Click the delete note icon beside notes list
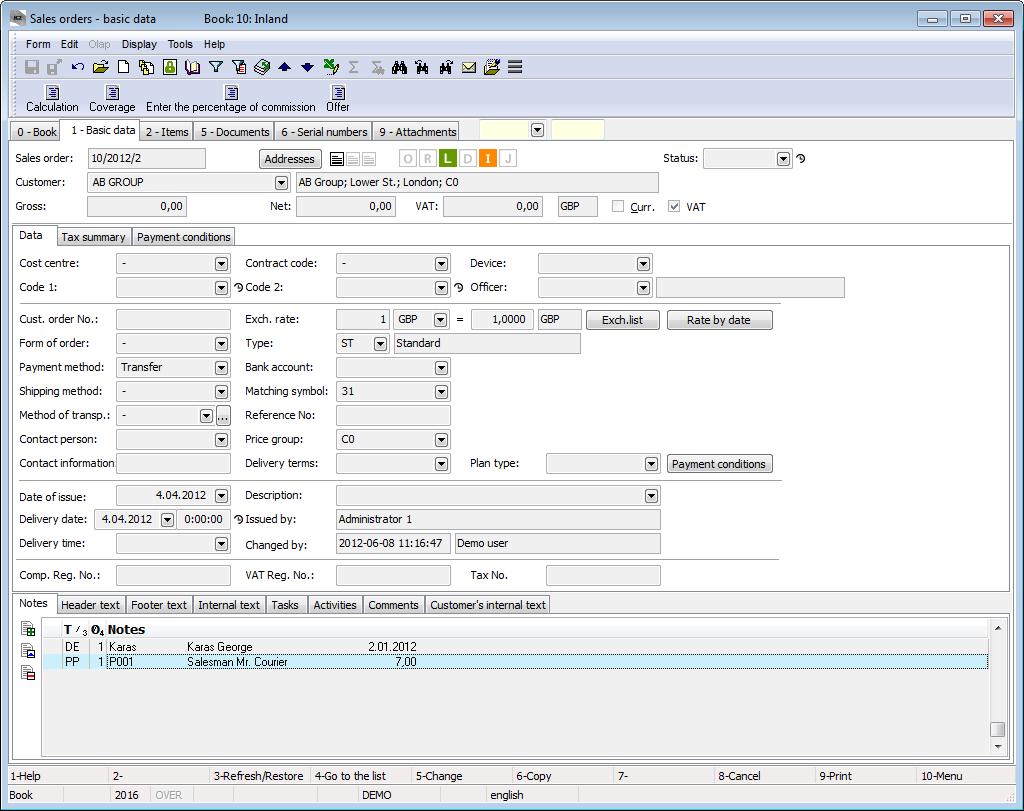The height and width of the screenshot is (811, 1024). coord(28,673)
